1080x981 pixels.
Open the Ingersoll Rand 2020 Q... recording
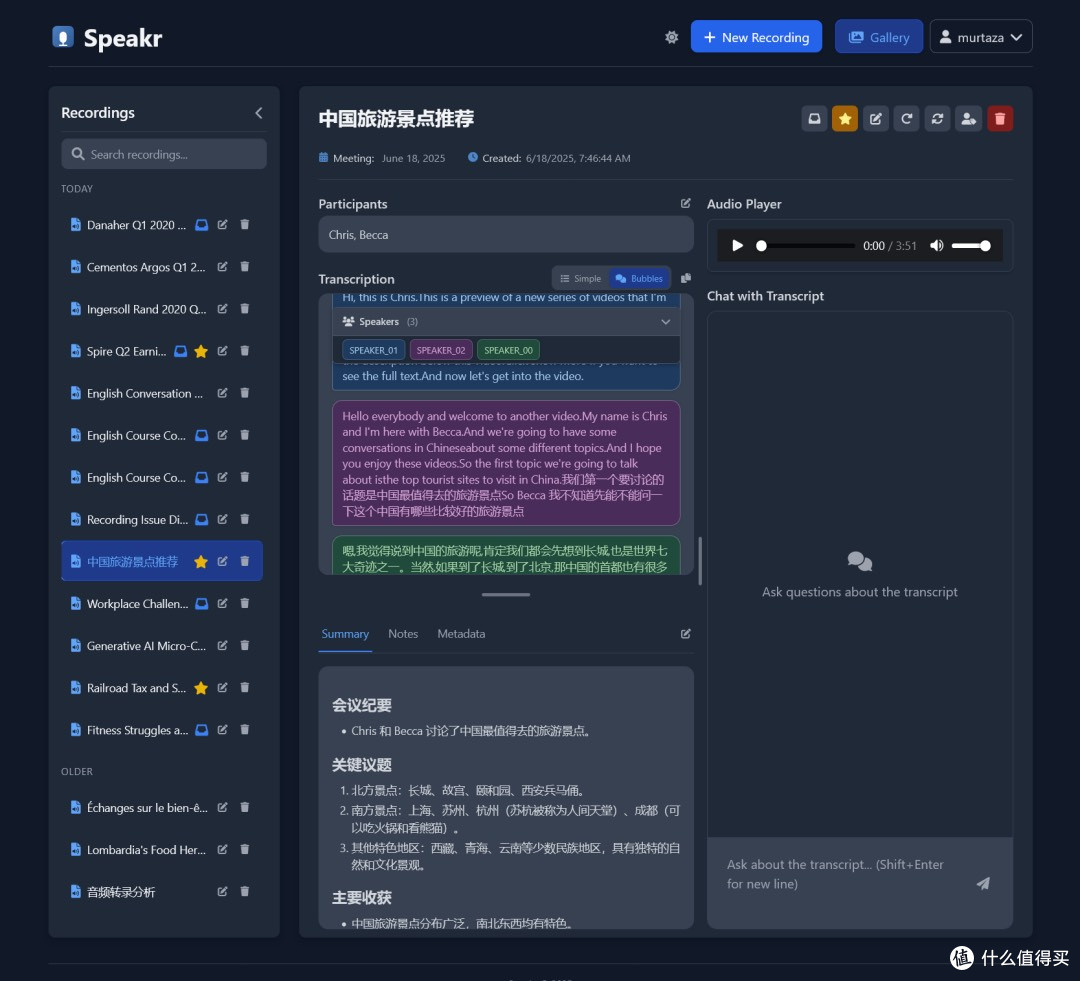point(146,309)
